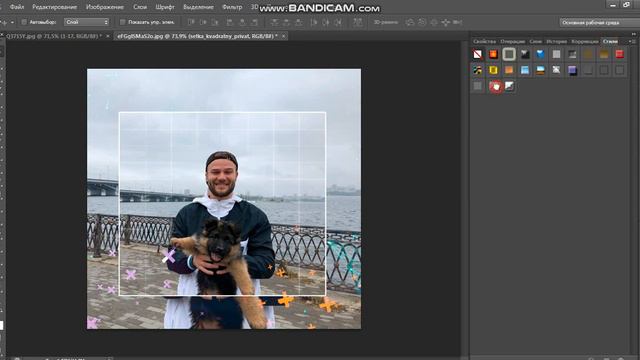Image resolution: width=640 pixels, height=360 pixels.
Task: Apply the plain gray style starting third row
Action: [478, 86]
